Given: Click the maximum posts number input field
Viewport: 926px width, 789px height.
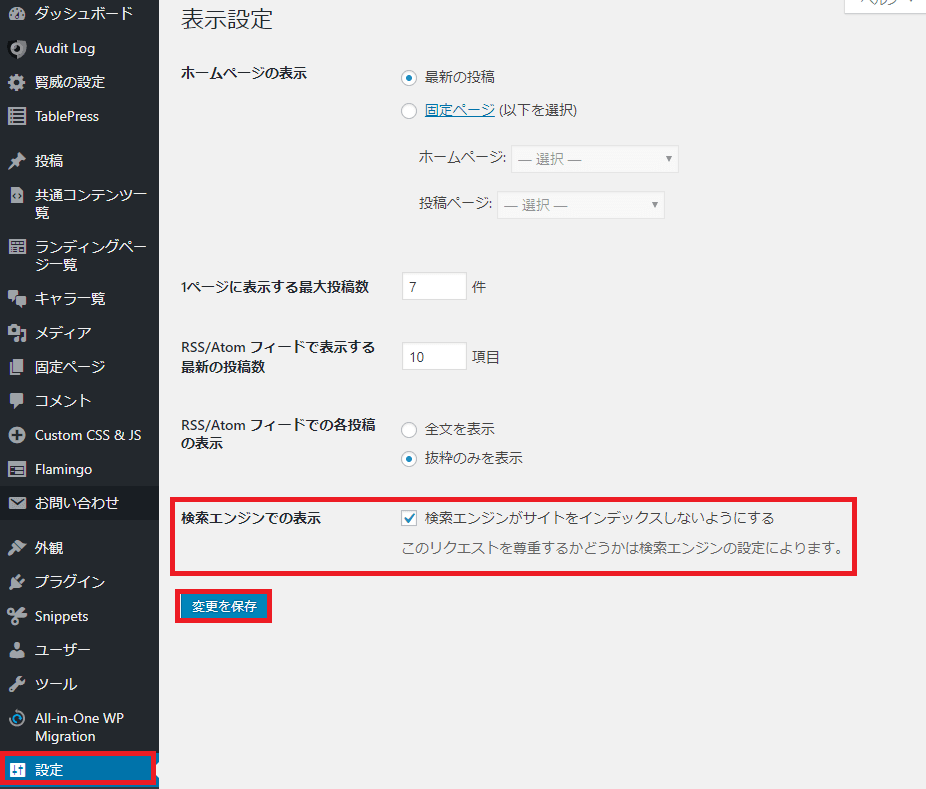Looking at the screenshot, I should tap(433, 285).
